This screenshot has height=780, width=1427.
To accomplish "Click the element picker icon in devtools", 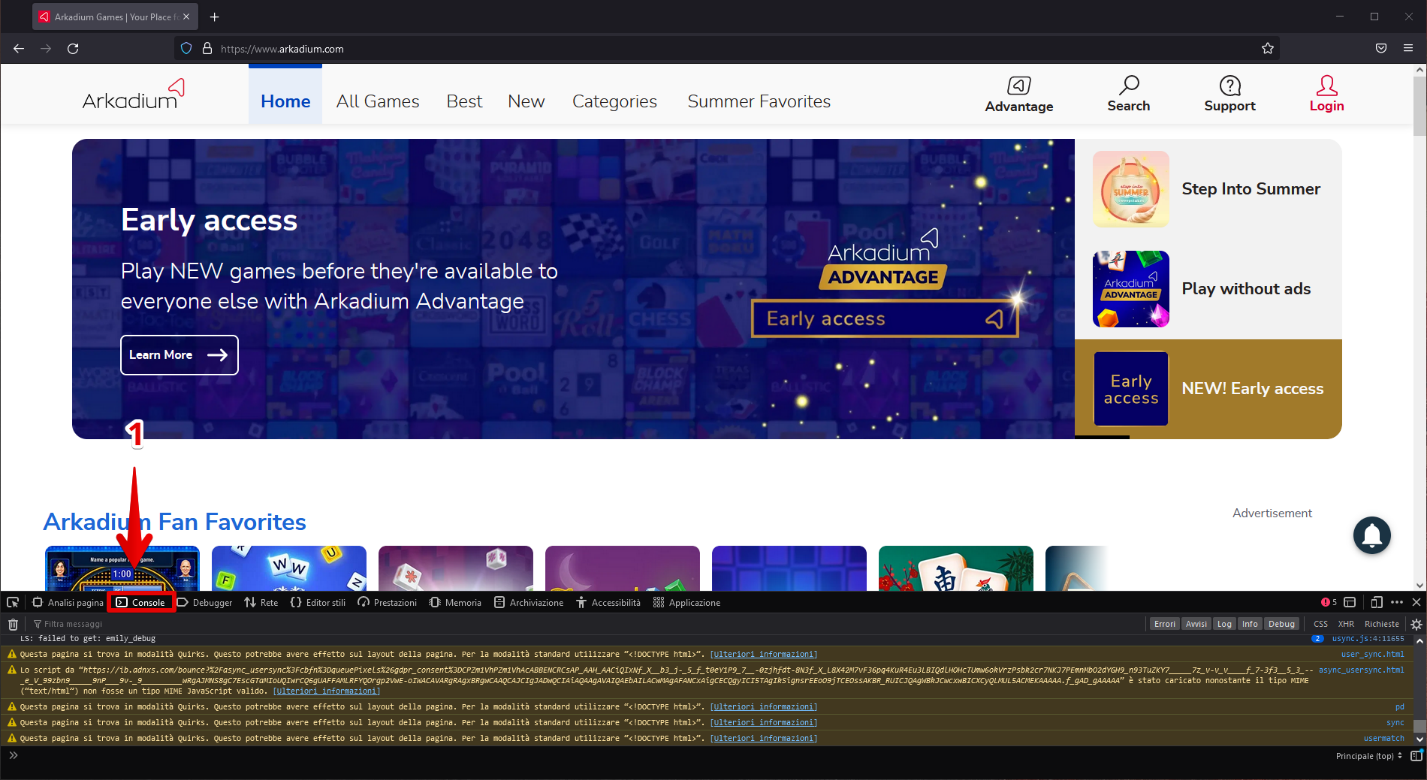I will coord(13,603).
